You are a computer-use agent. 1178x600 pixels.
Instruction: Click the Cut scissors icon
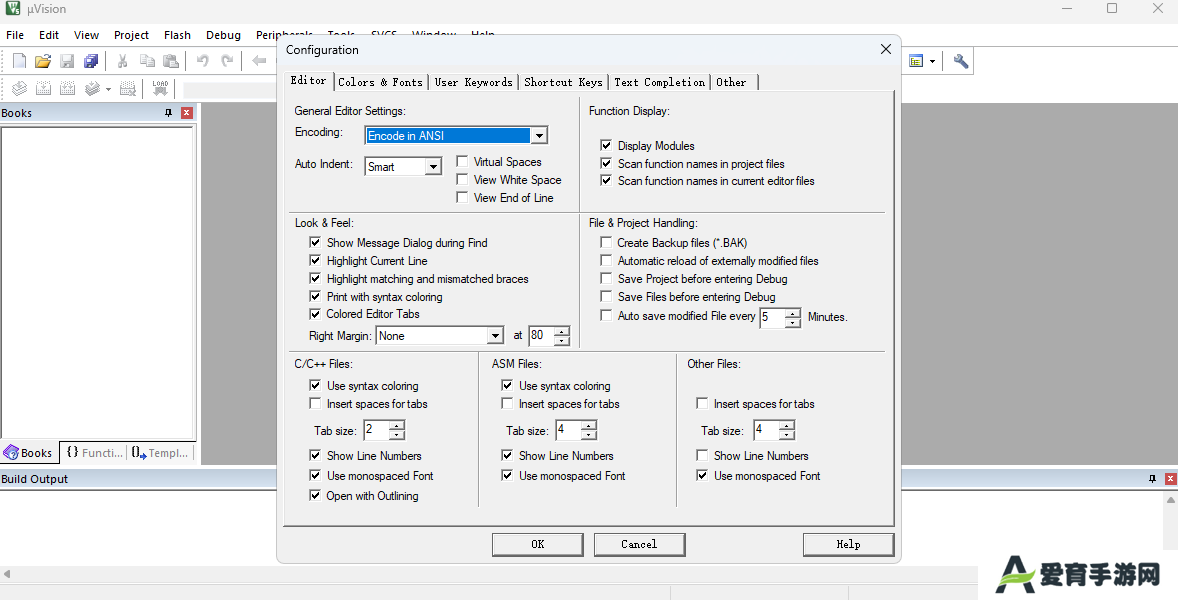click(x=122, y=61)
